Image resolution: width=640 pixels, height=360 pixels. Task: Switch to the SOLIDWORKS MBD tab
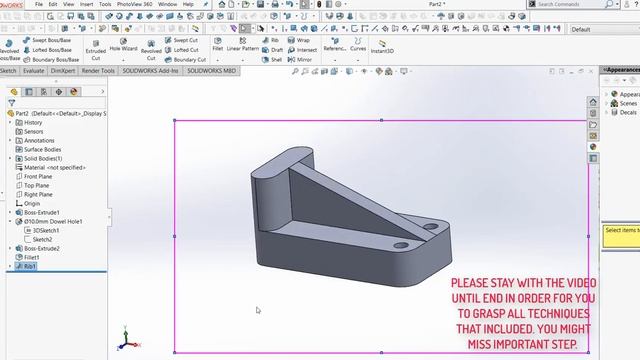211,71
